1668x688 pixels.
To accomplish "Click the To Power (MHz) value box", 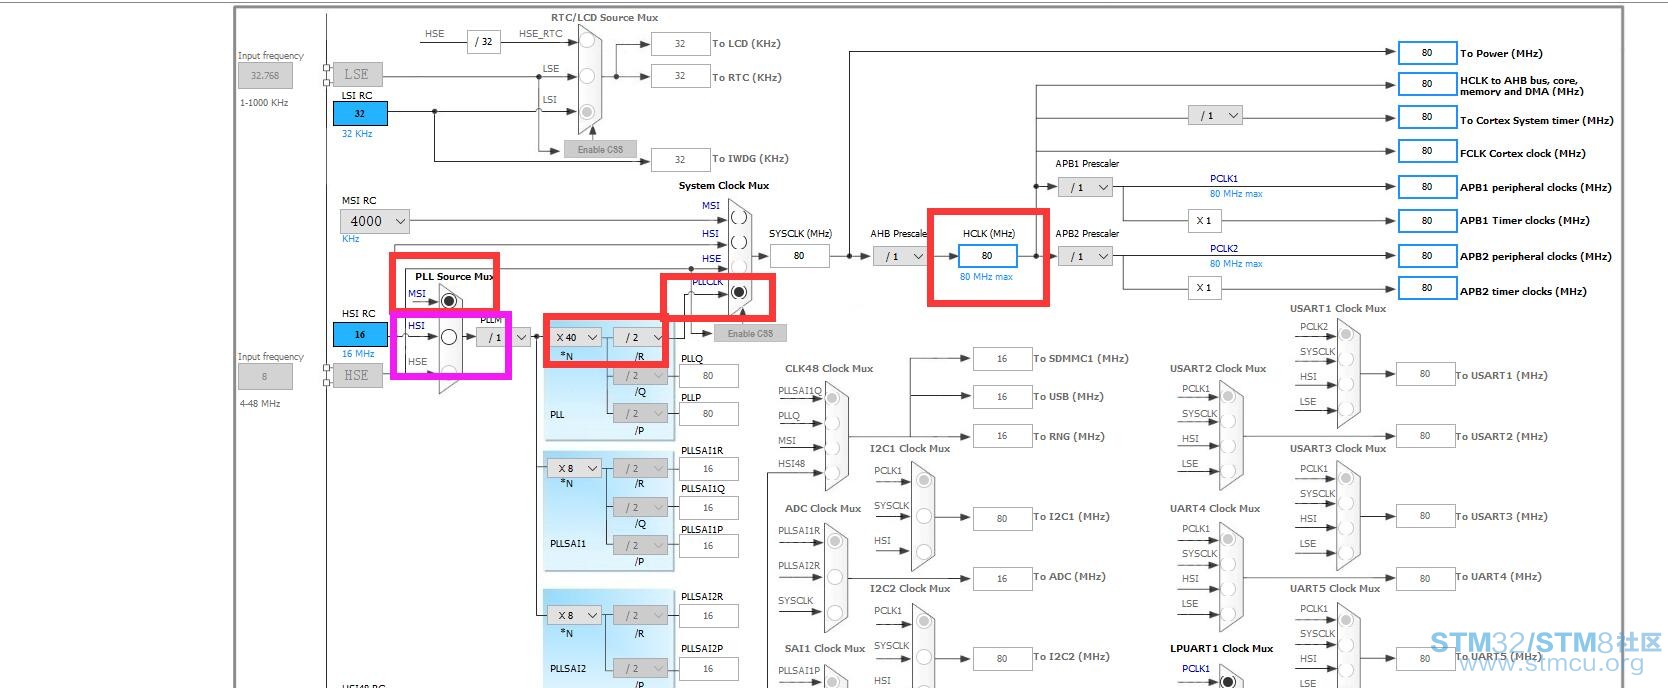I will [1427, 53].
